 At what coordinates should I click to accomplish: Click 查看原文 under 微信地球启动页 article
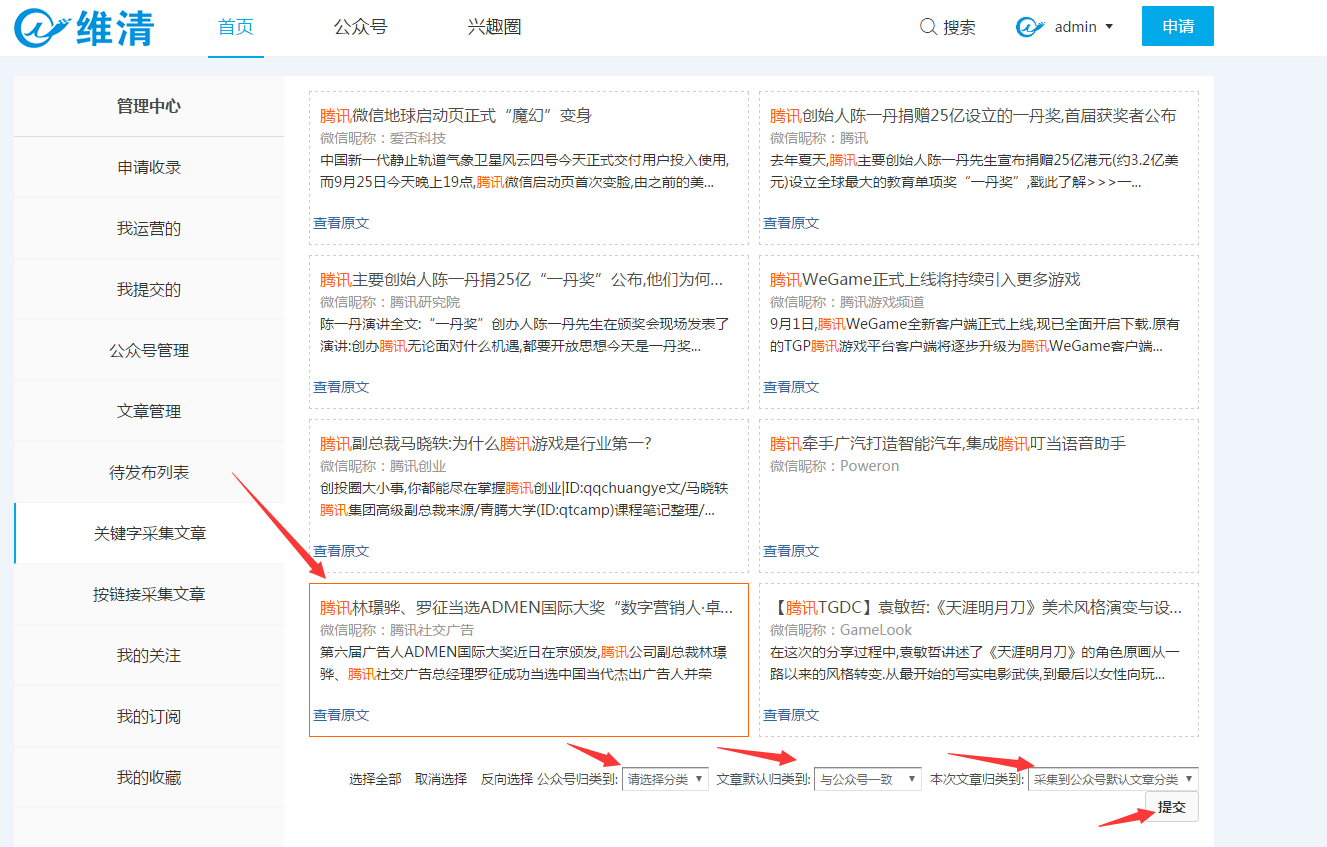[x=341, y=223]
